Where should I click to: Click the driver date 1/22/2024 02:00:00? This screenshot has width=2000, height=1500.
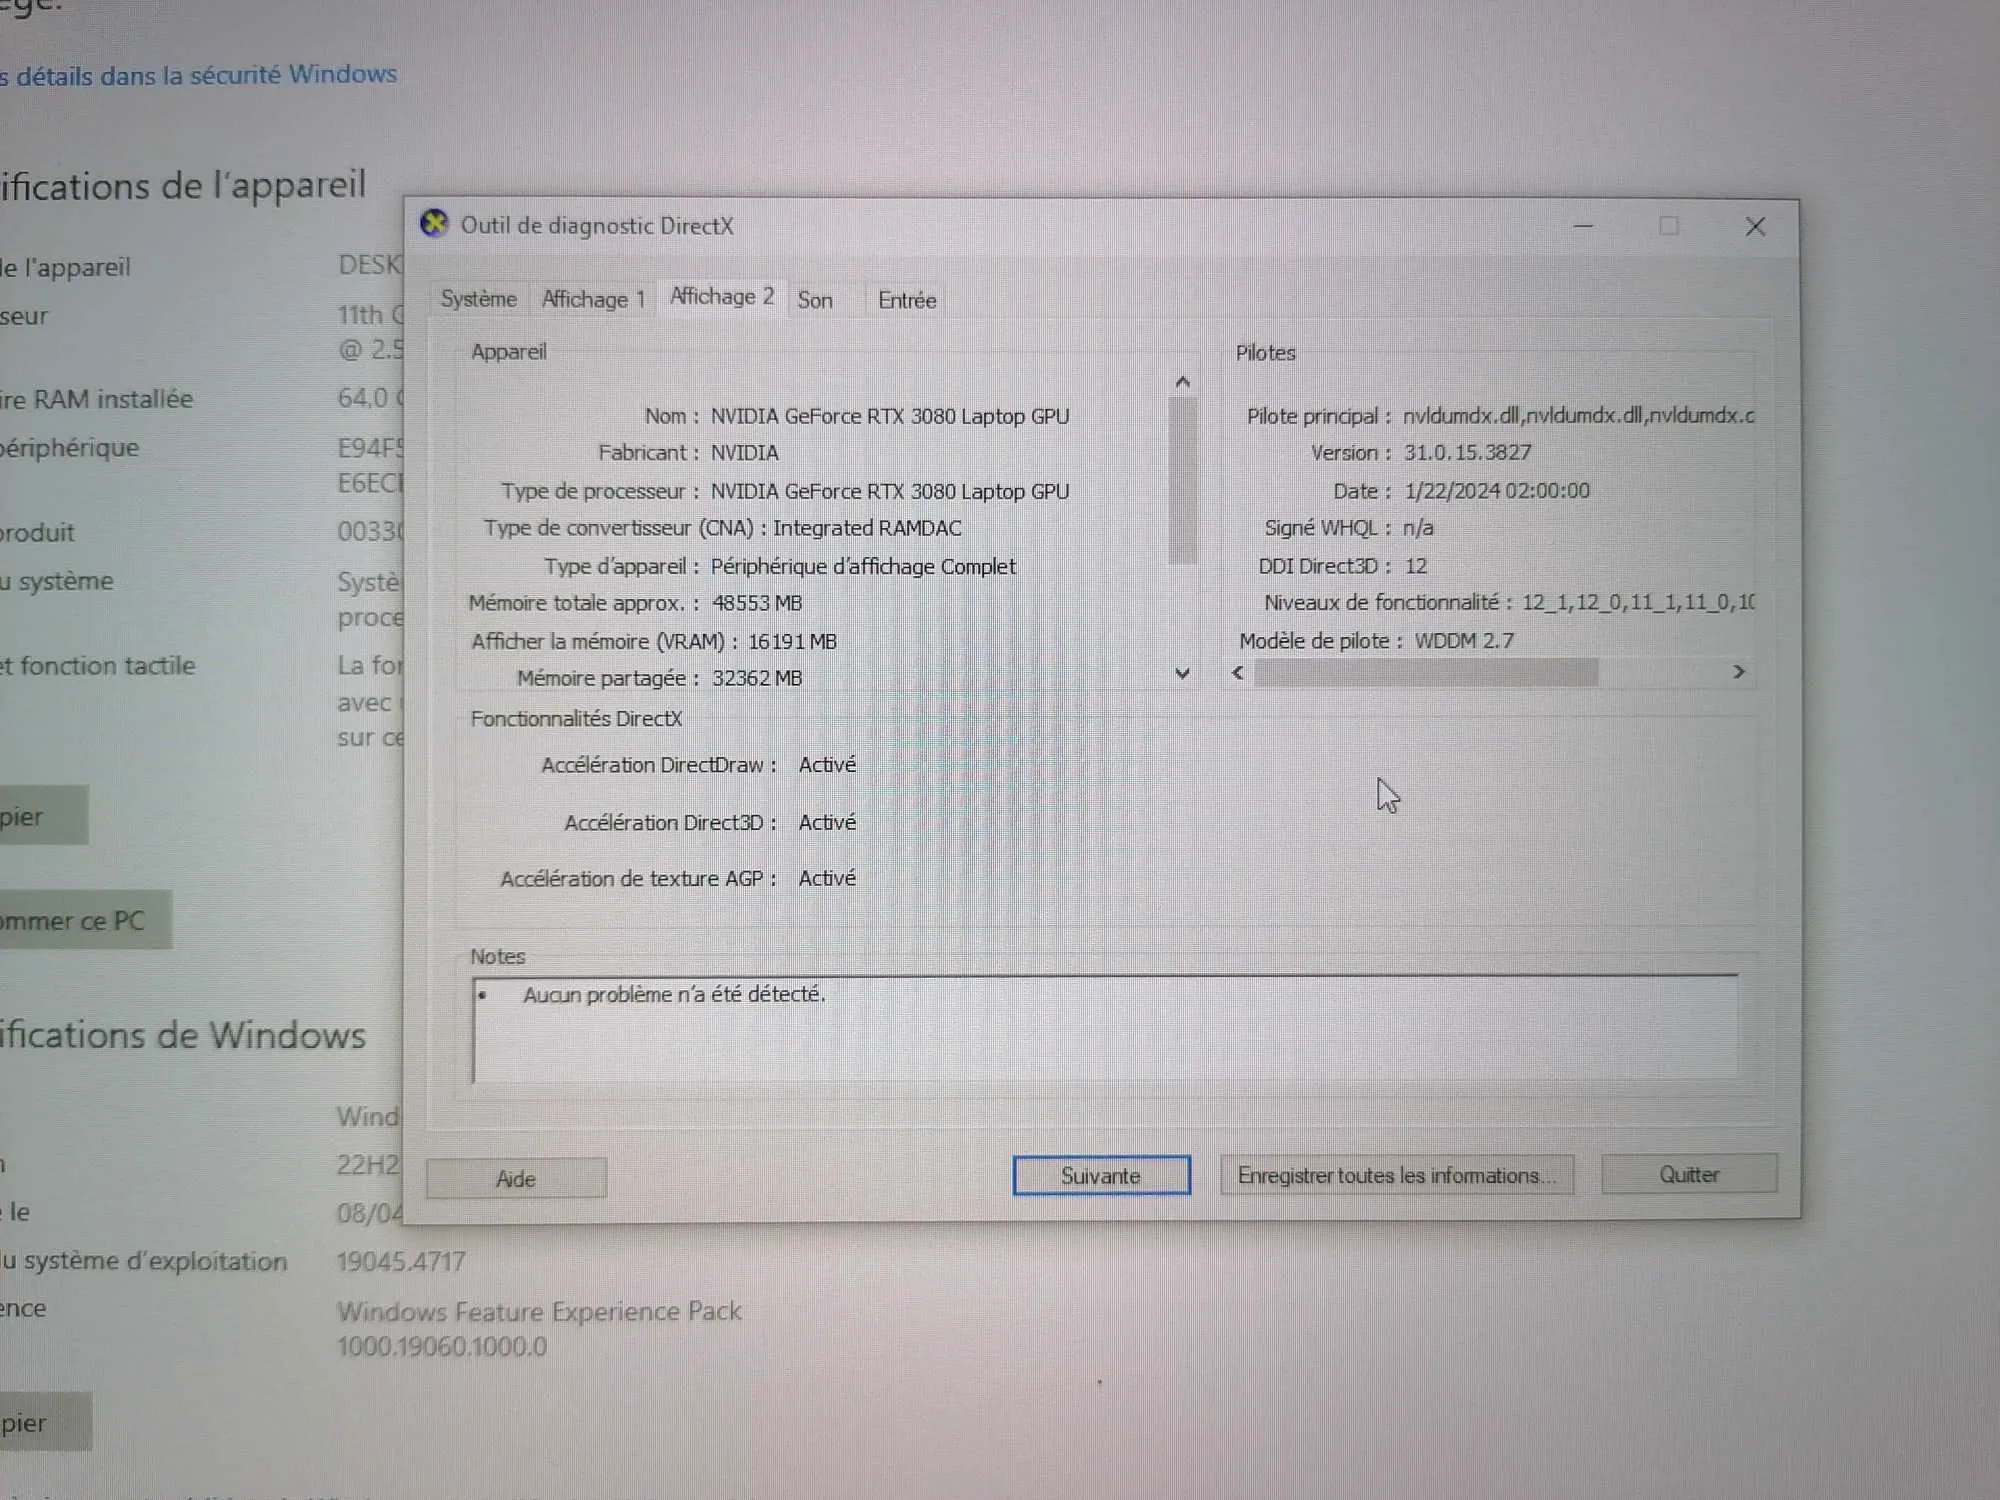pos(1496,490)
